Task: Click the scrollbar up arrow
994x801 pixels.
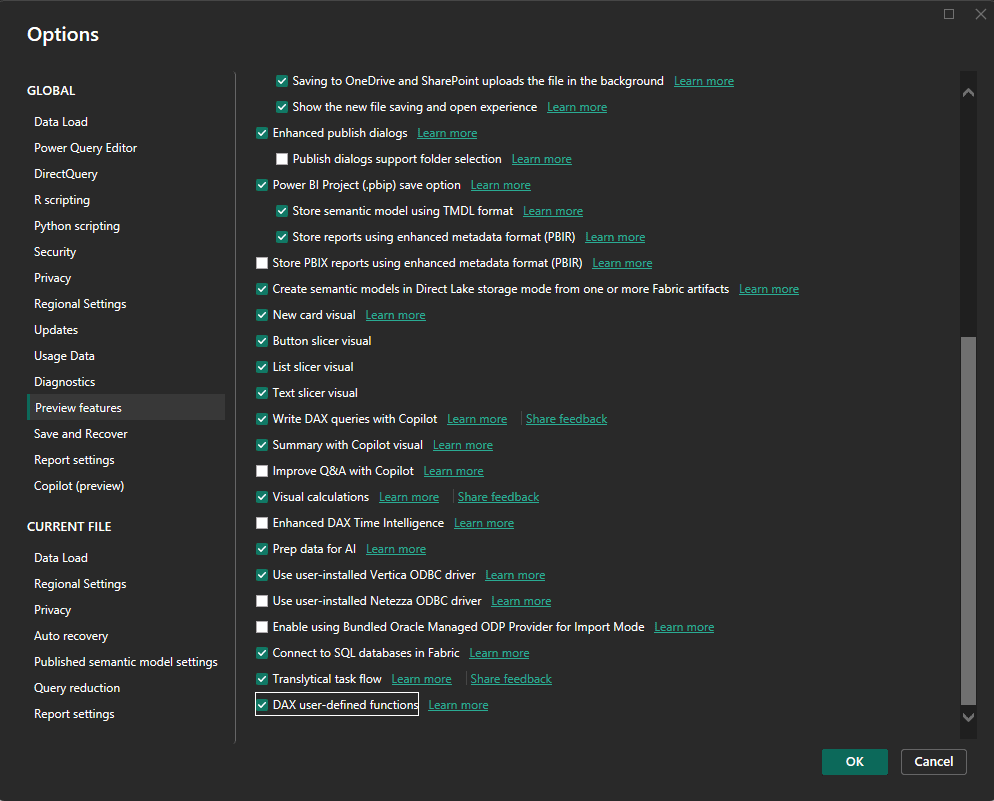Action: pyautogui.click(x=967, y=92)
